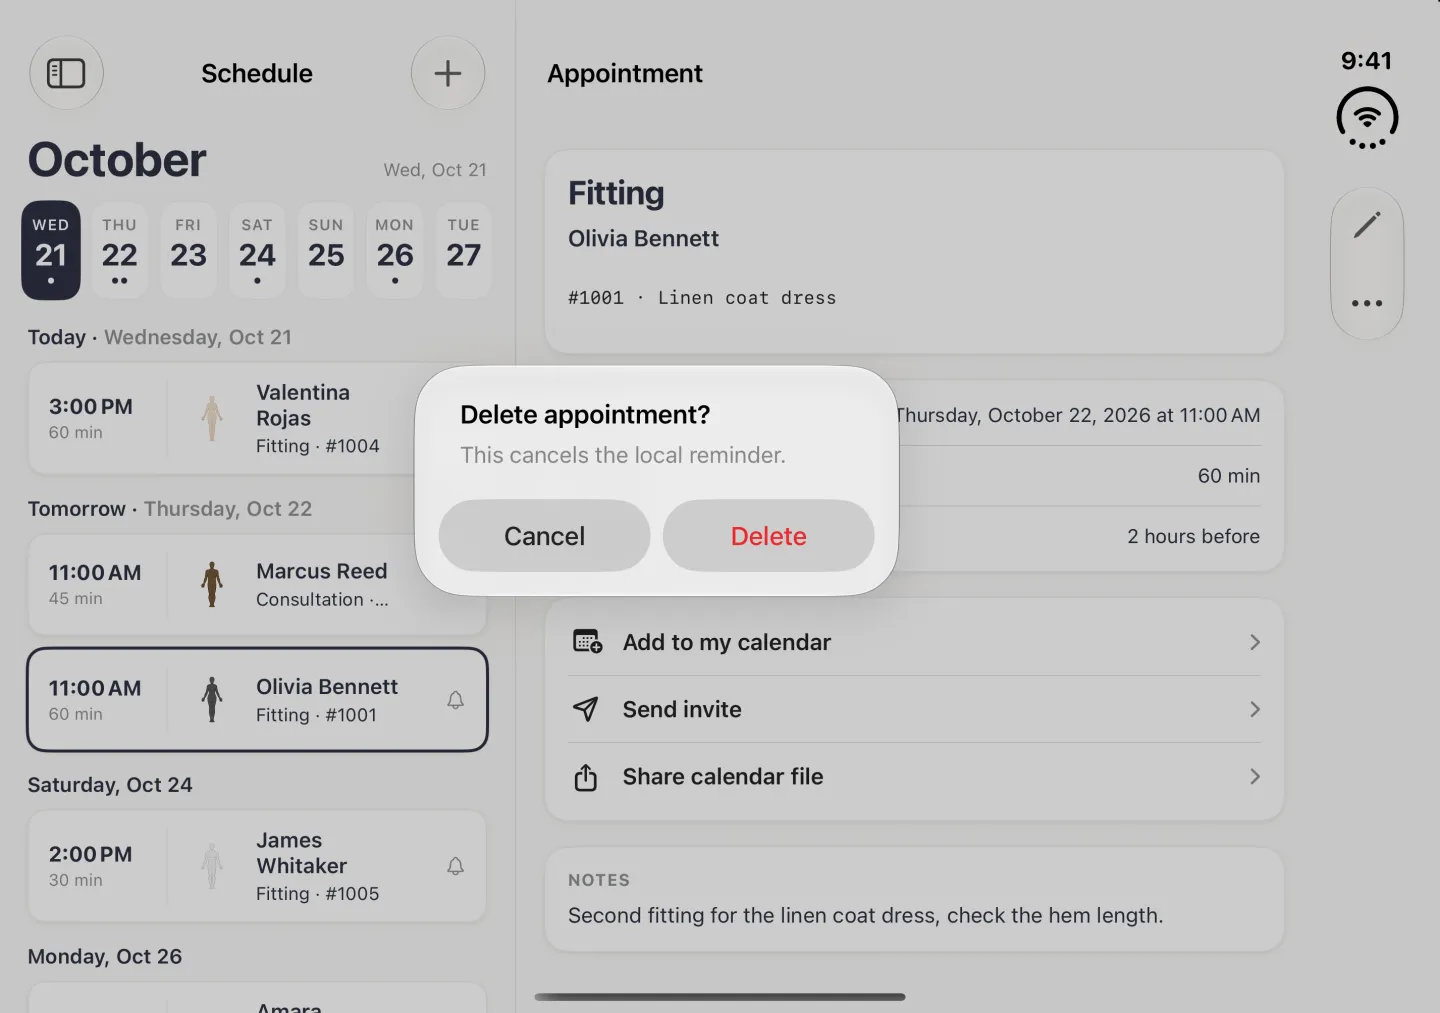
Task: Toggle the sidebar panel icon
Action: tap(66, 73)
